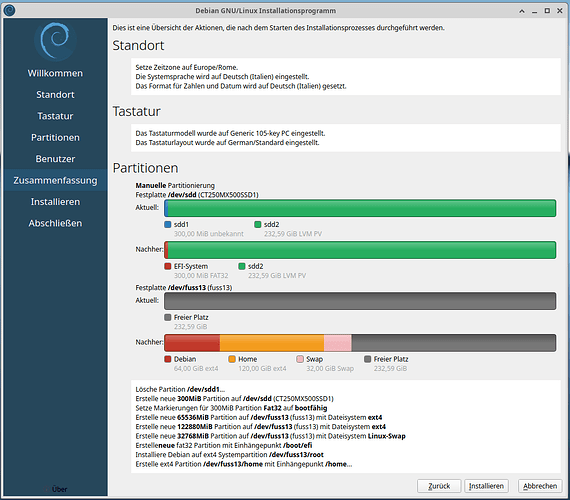The width and height of the screenshot is (570, 500).
Task: Select the orange Home segment in partition bar
Action: click(272, 343)
